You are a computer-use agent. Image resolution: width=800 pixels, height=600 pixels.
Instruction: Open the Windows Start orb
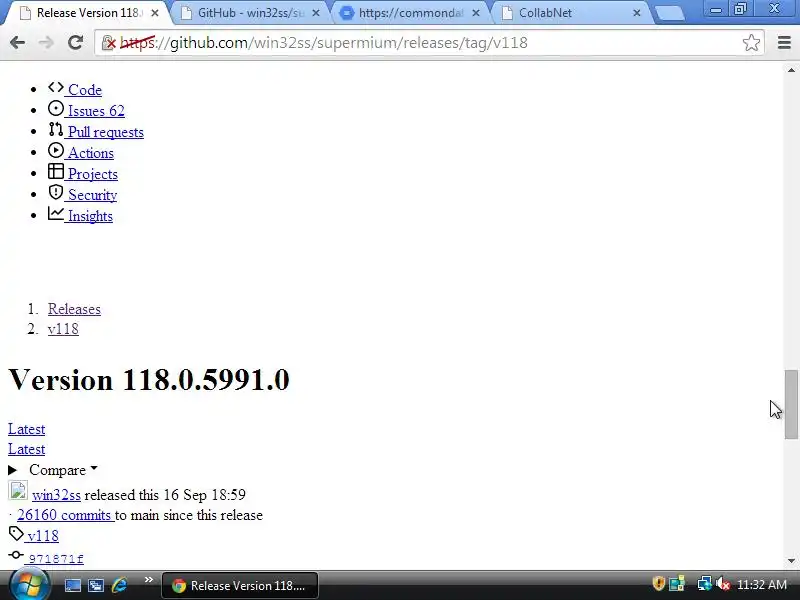30,585
